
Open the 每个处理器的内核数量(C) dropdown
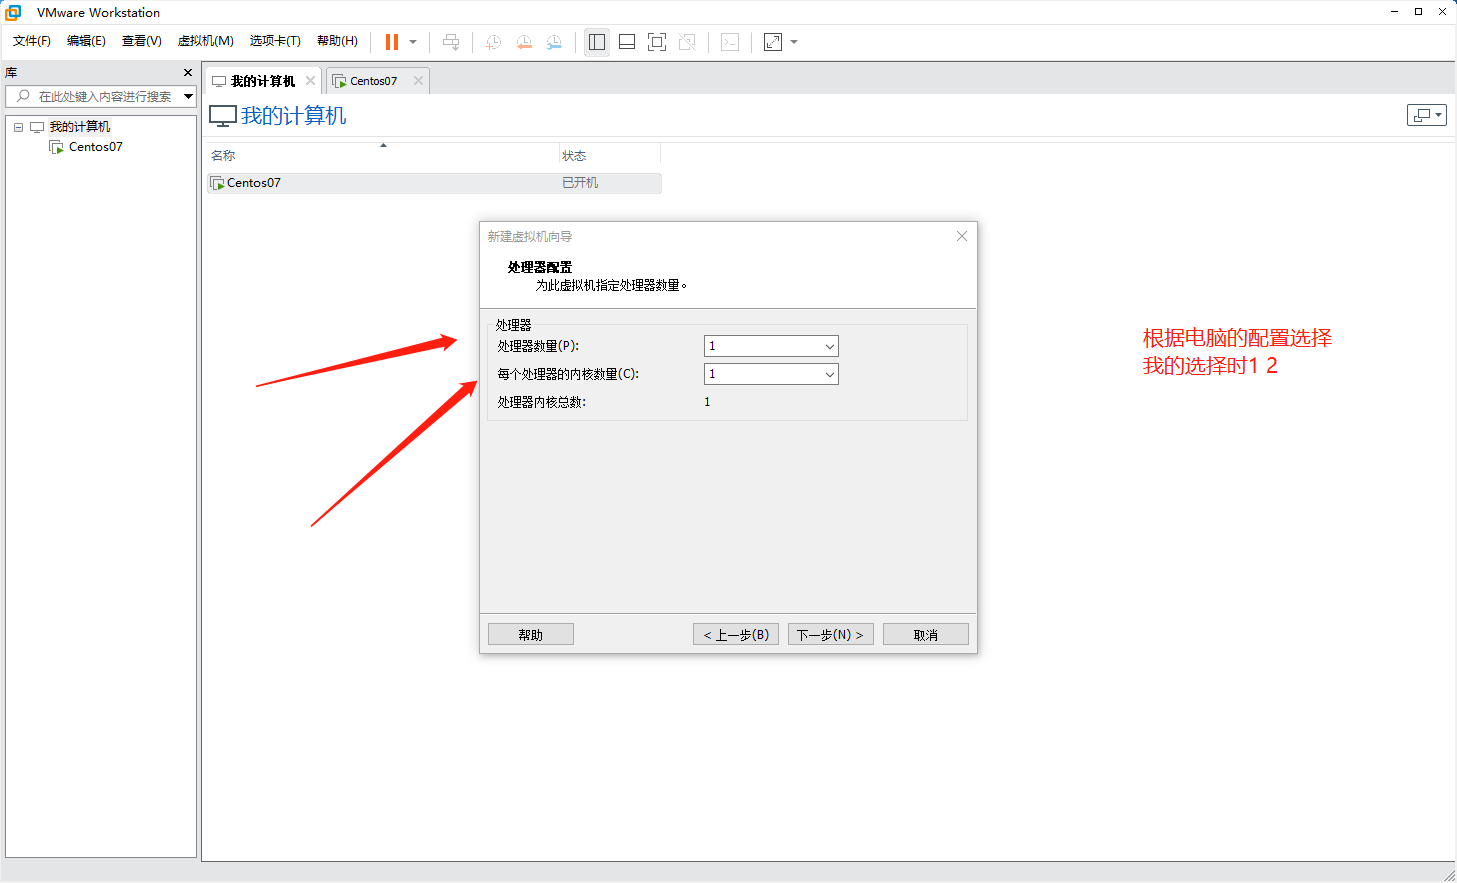[x=771, y=374]
